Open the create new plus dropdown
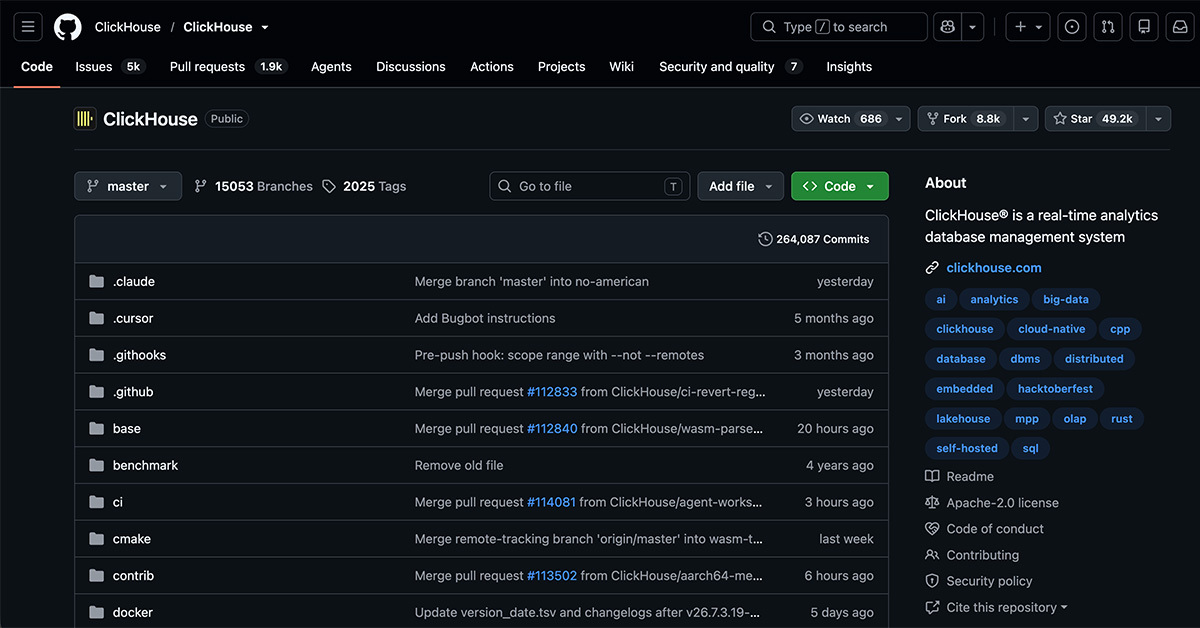Image resolution: width=1200 pixels, height=628 pixels. coord(1028,27)
